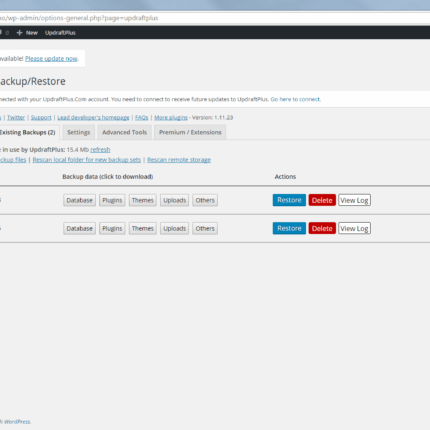430x430 pixels.
Task: Open the Twitter link
Action: (x=16, y=118)
